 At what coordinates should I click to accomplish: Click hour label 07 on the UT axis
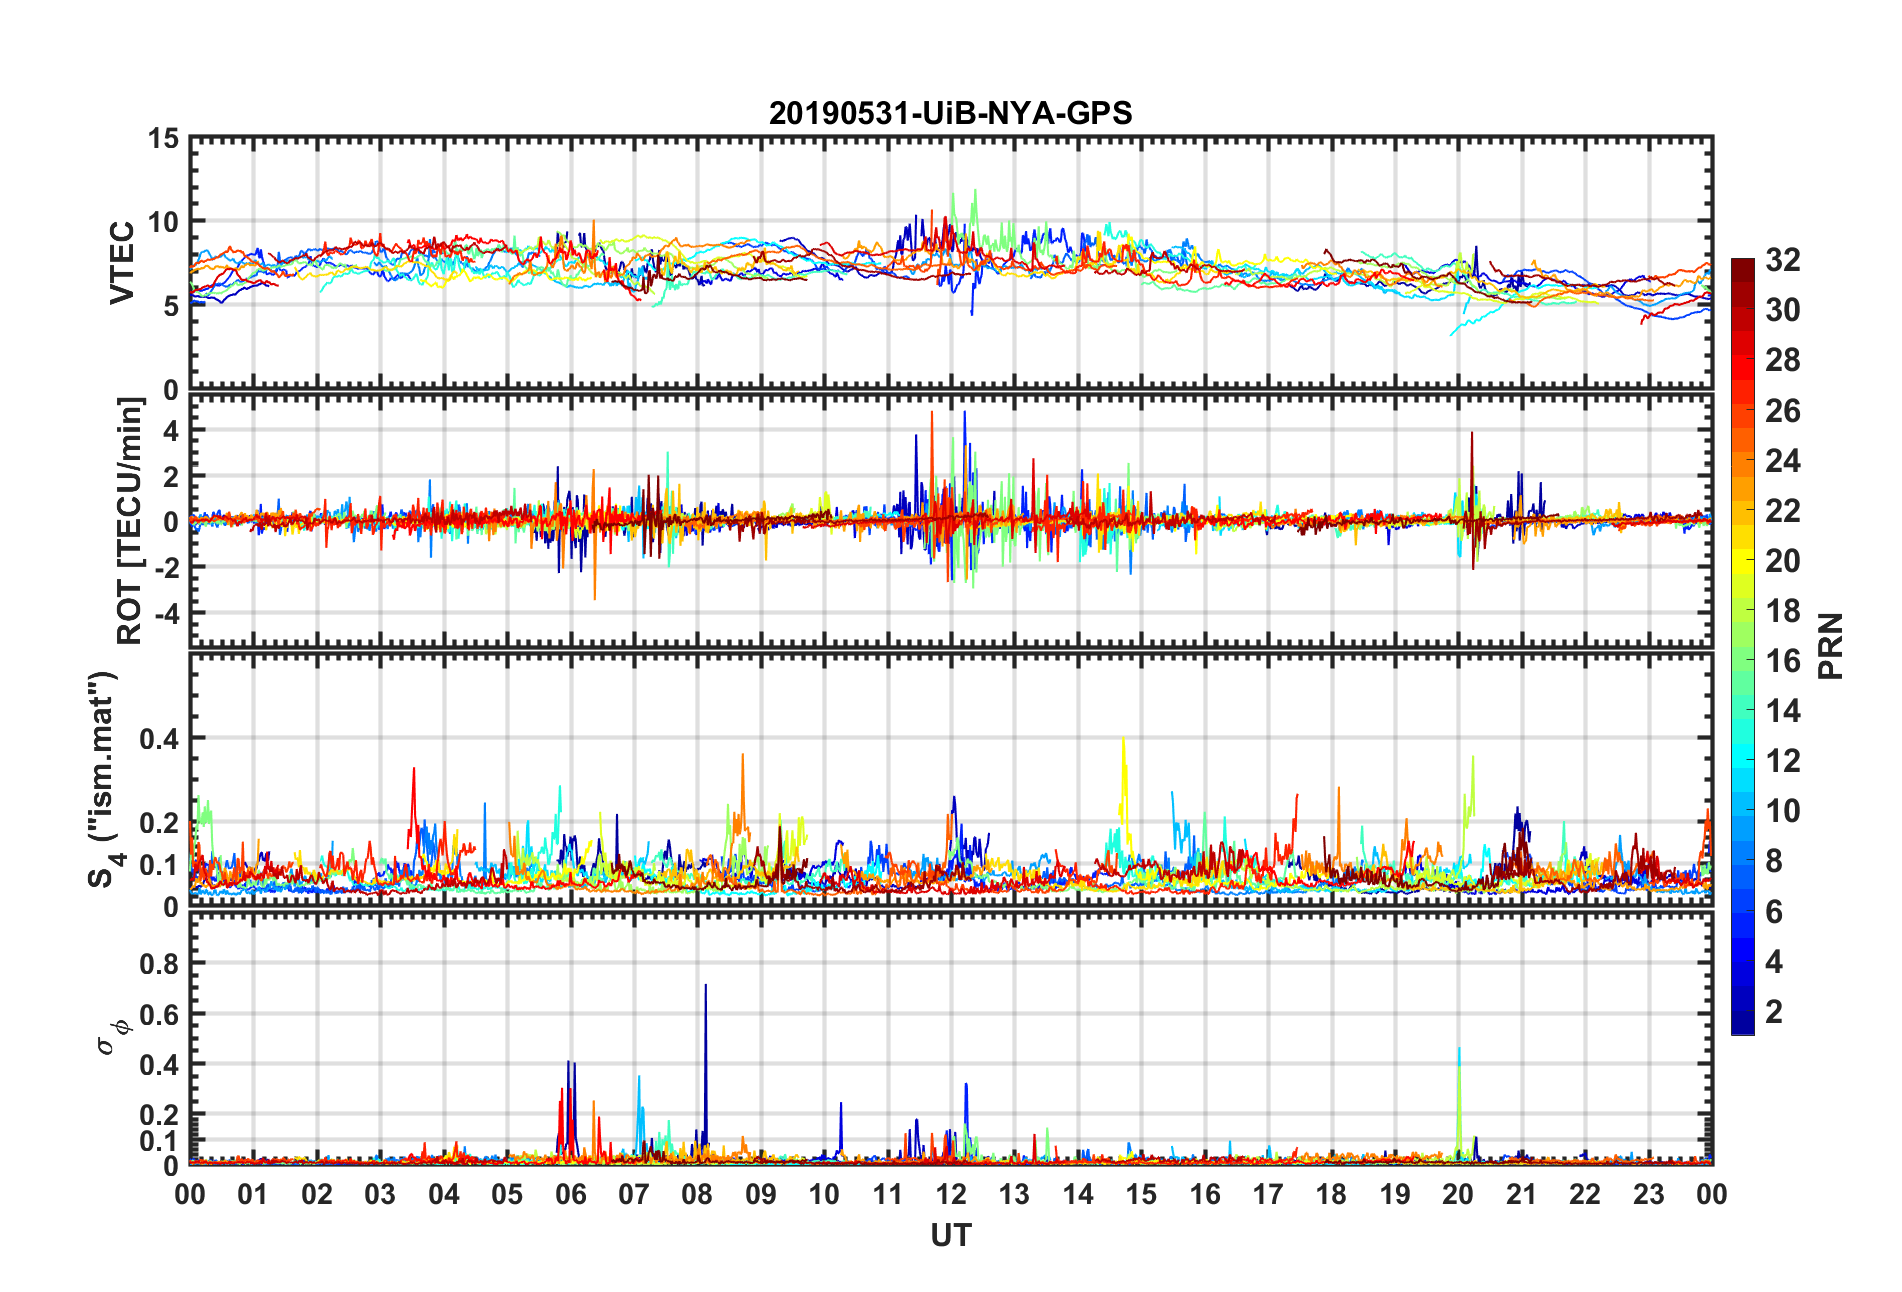coord(634,1194)
